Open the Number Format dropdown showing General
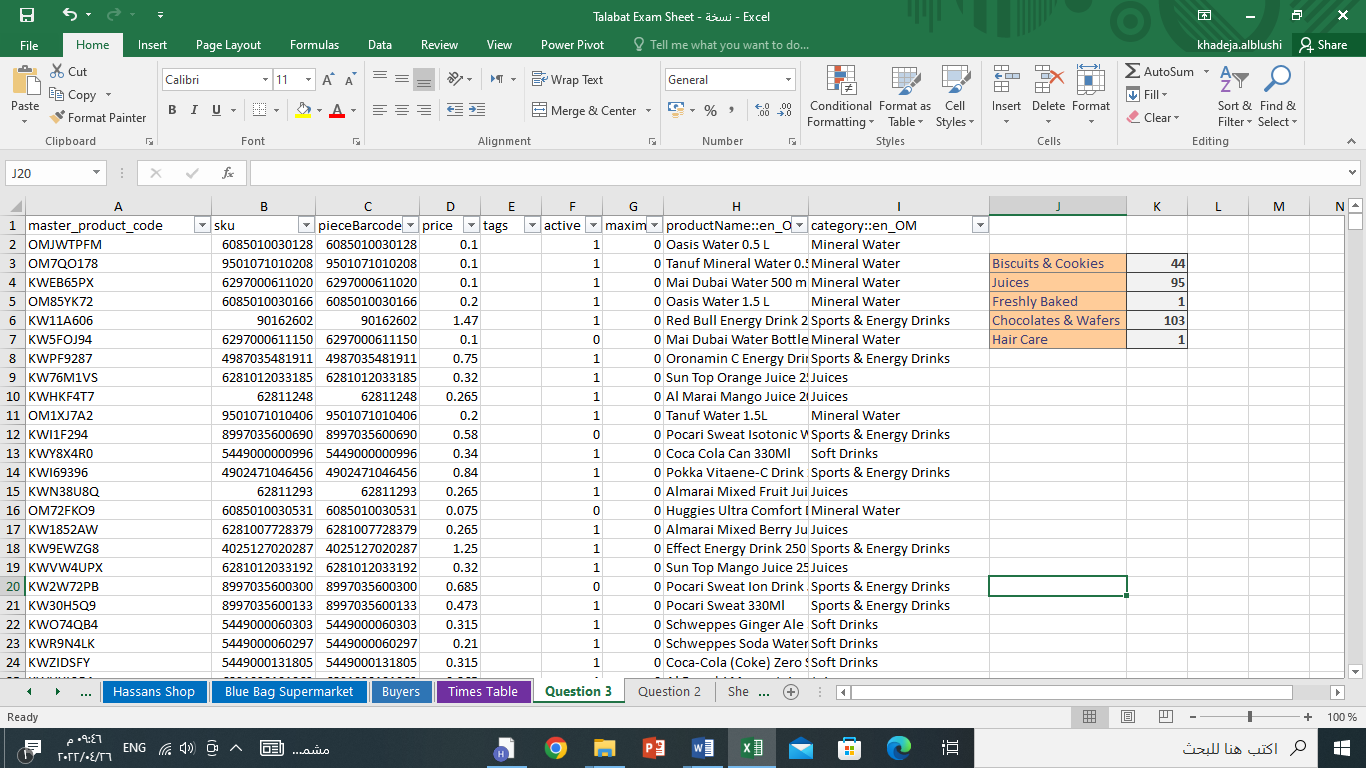This screenshot has width=1366, height=768. [787, 79]
